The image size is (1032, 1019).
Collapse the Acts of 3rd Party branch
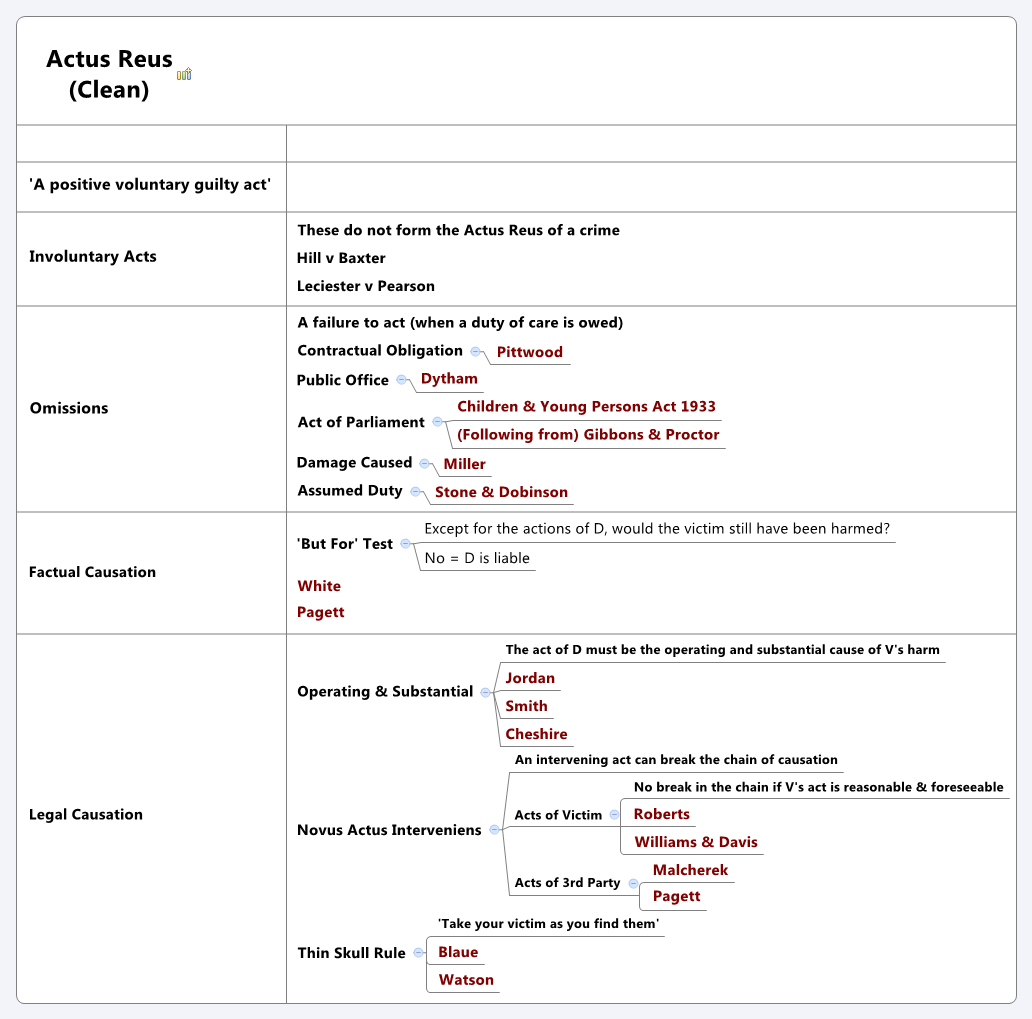click(x=633, y=883)
